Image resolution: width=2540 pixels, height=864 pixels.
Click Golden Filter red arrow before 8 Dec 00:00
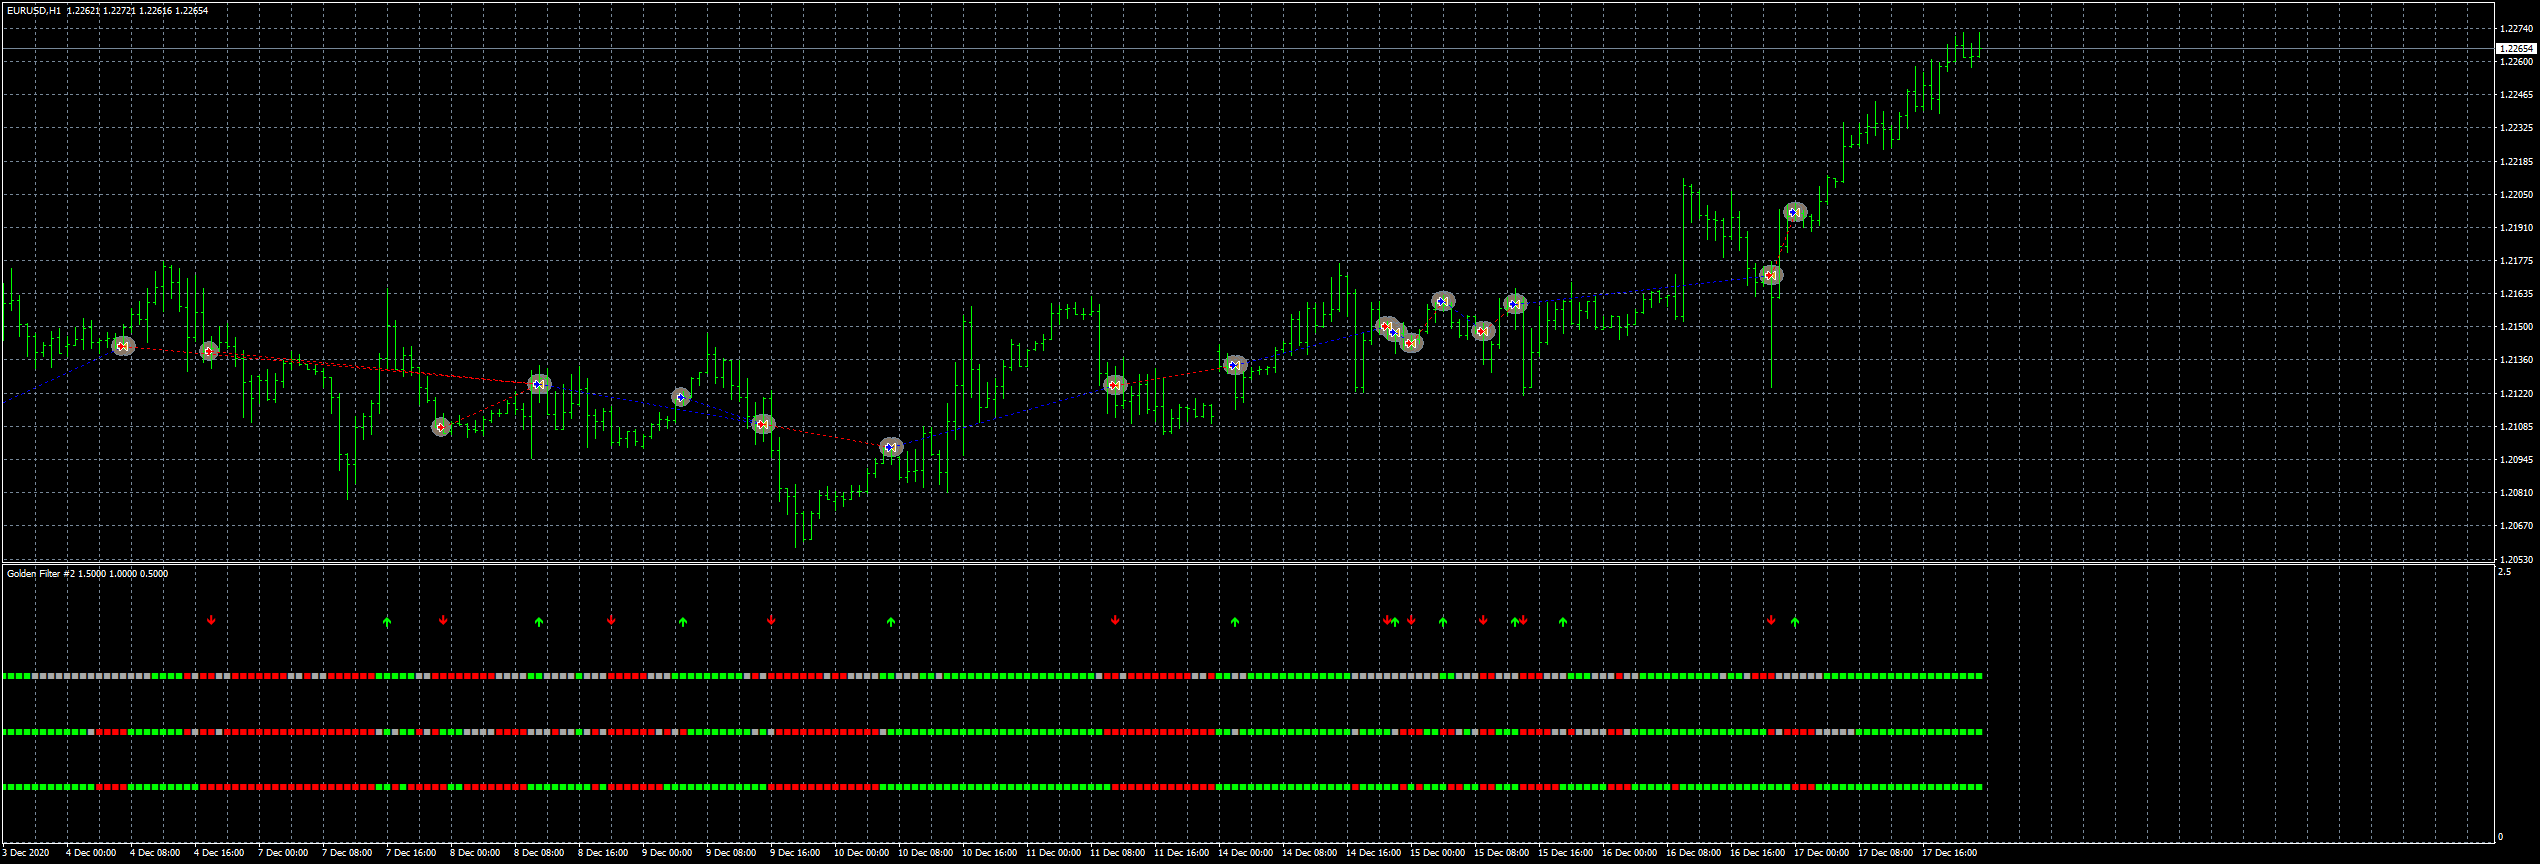tap(443, 620)
